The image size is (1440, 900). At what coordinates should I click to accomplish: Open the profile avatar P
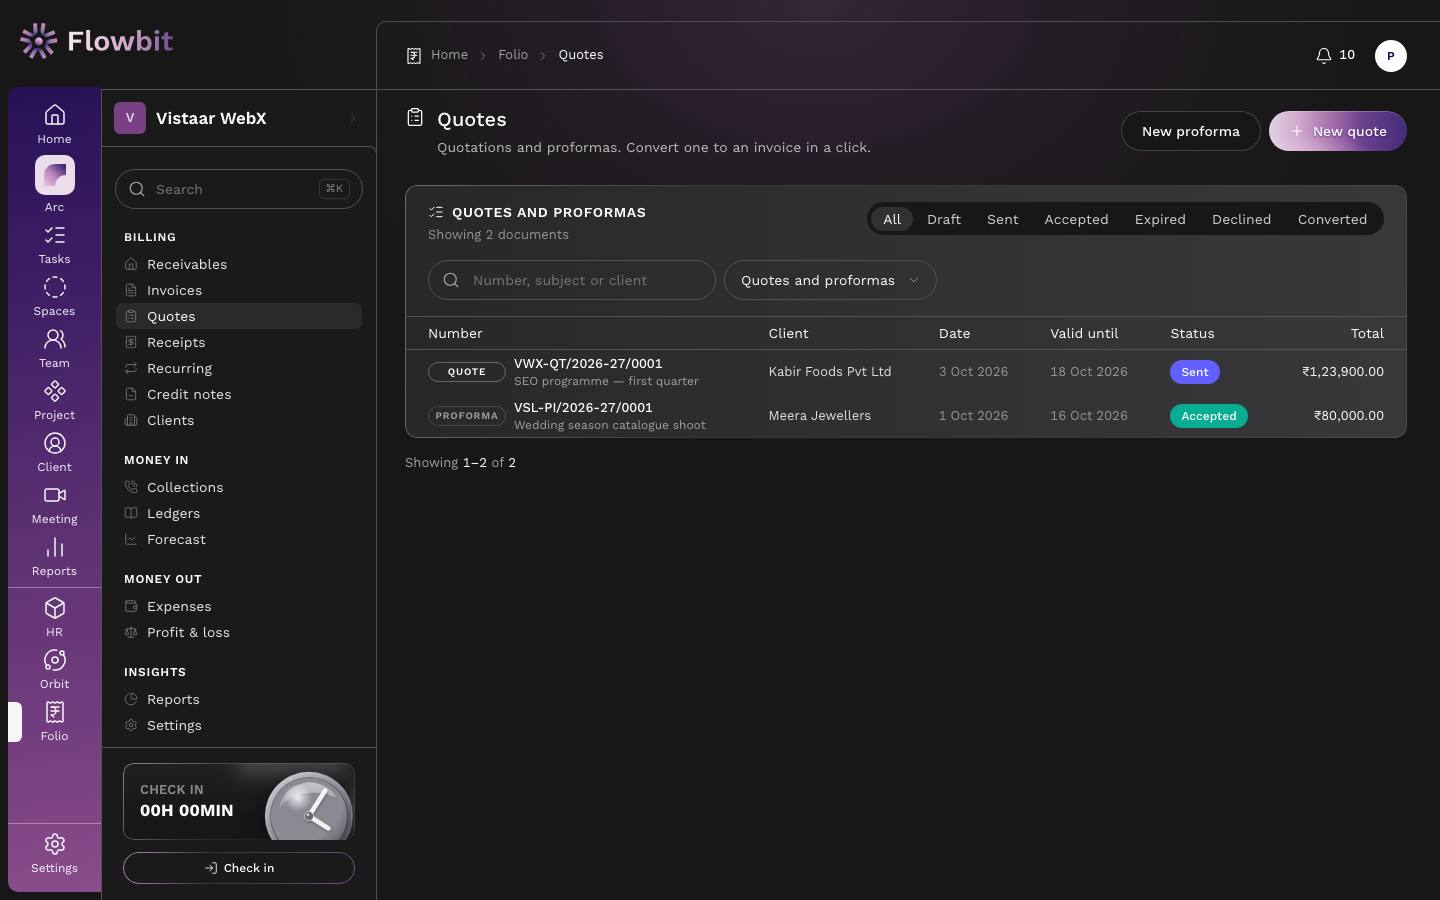(1390, 56)
